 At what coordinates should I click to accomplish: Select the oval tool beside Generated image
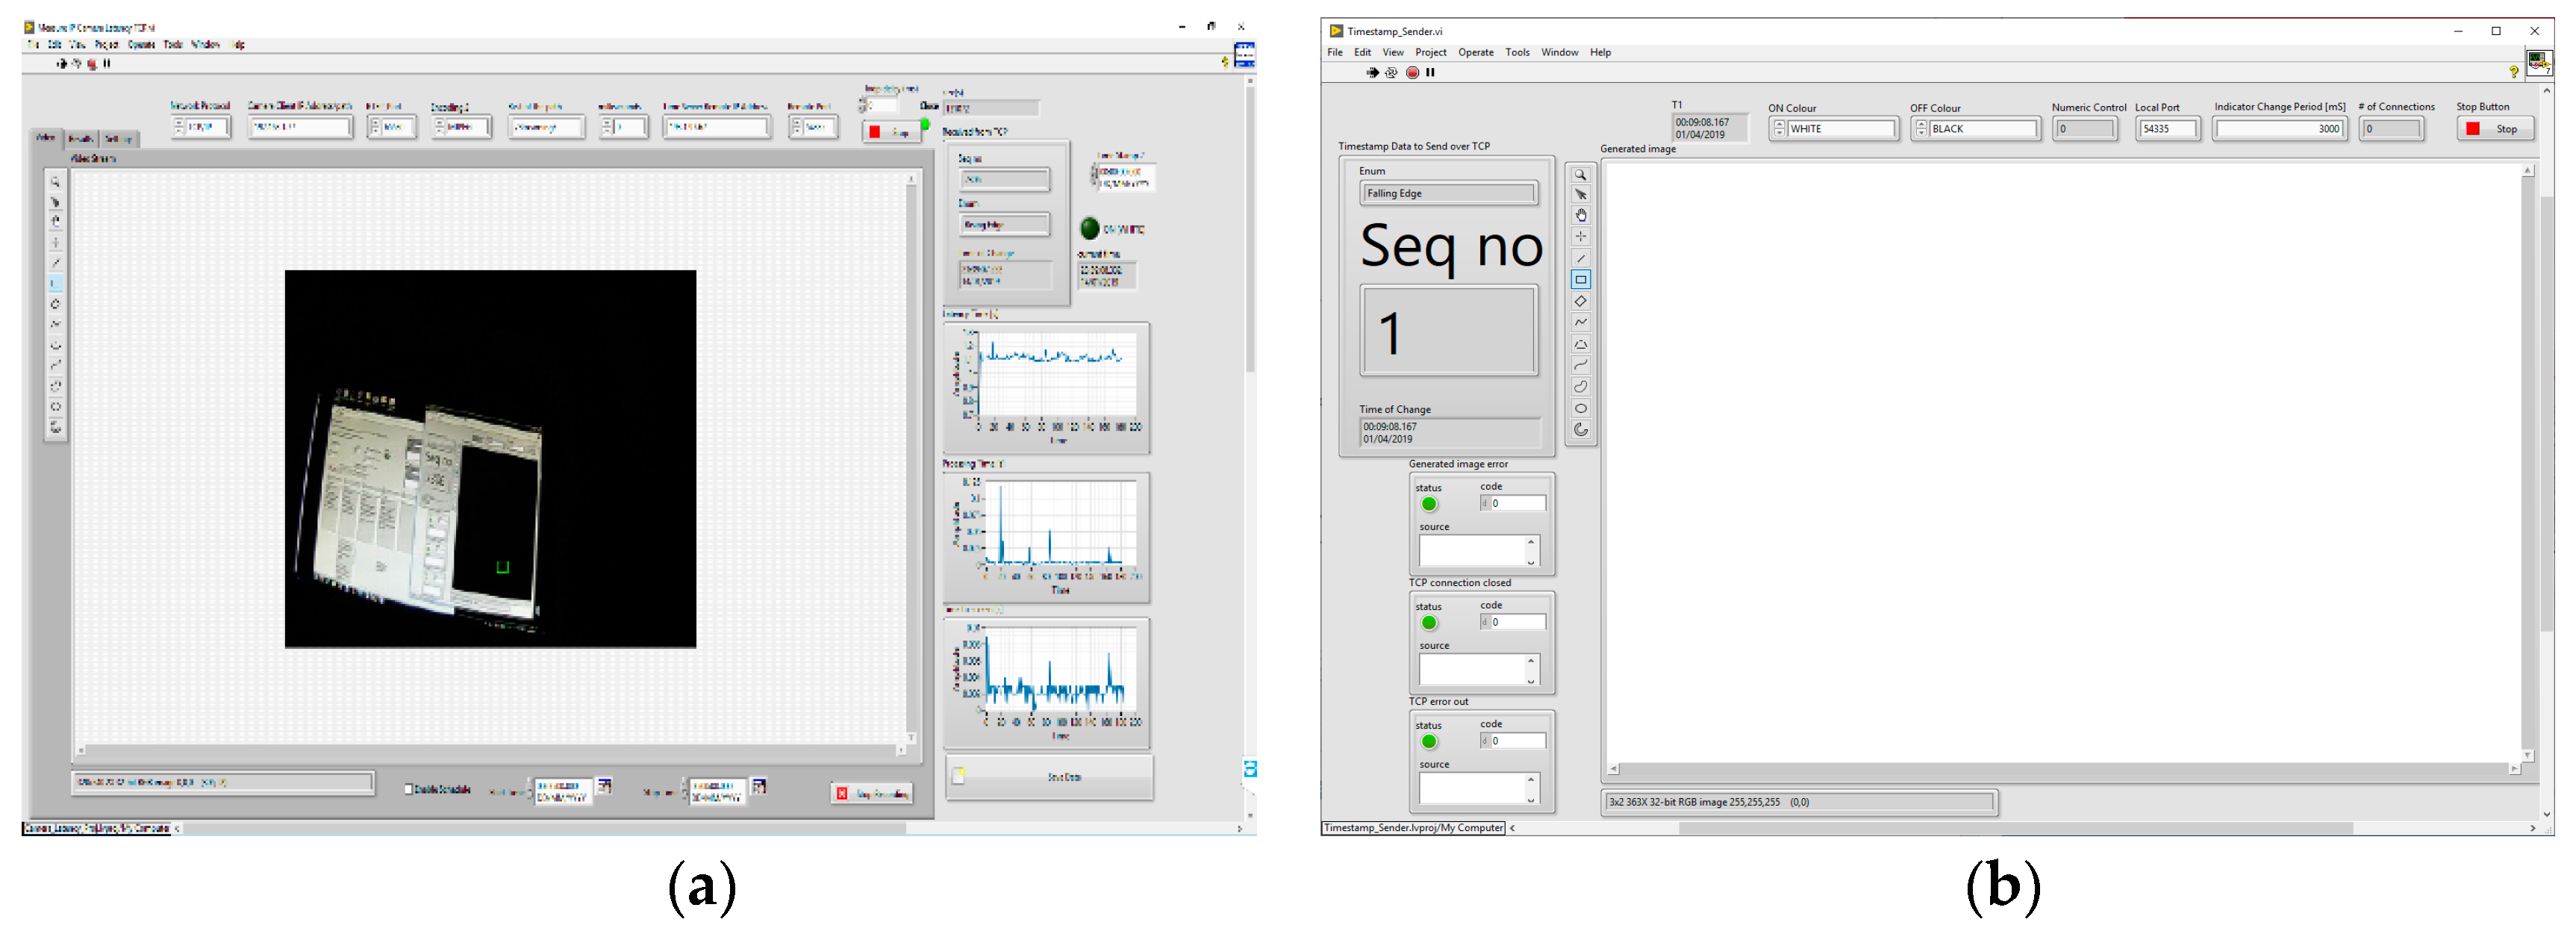coord(1580,408)
